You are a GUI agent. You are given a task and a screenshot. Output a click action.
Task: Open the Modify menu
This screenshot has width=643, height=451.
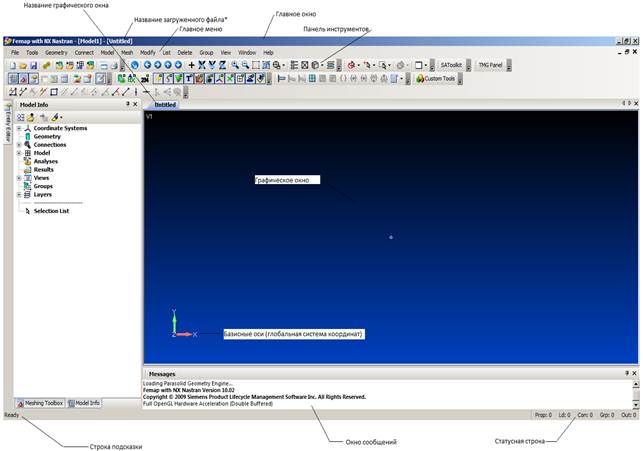148,52
